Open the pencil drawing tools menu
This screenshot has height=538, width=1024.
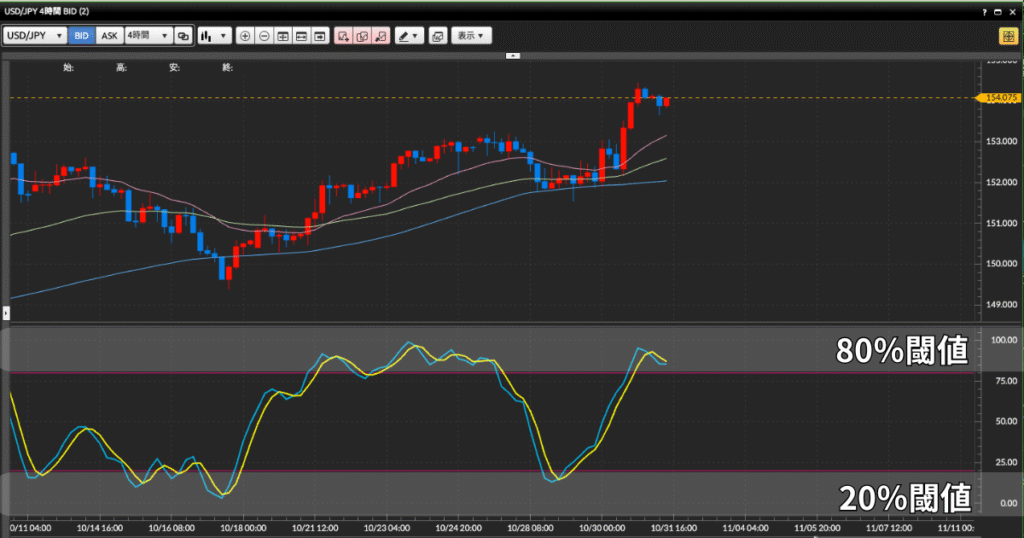click(x=408, y=36)
